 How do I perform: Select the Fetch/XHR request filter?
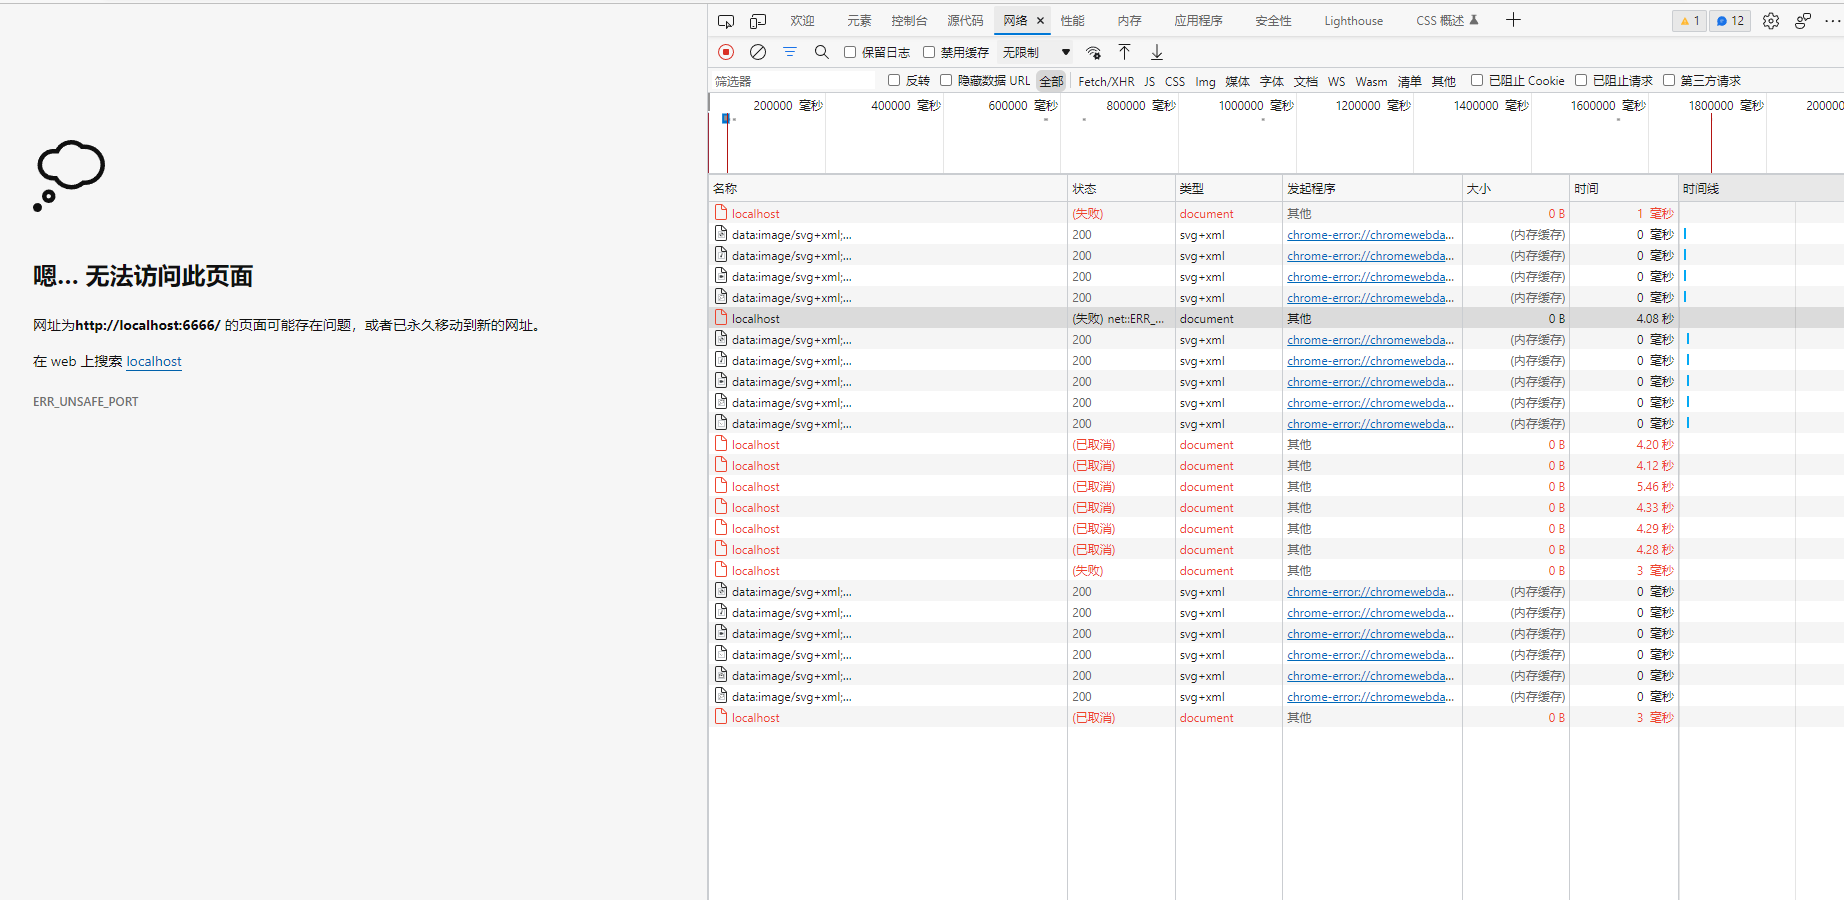1105,81
